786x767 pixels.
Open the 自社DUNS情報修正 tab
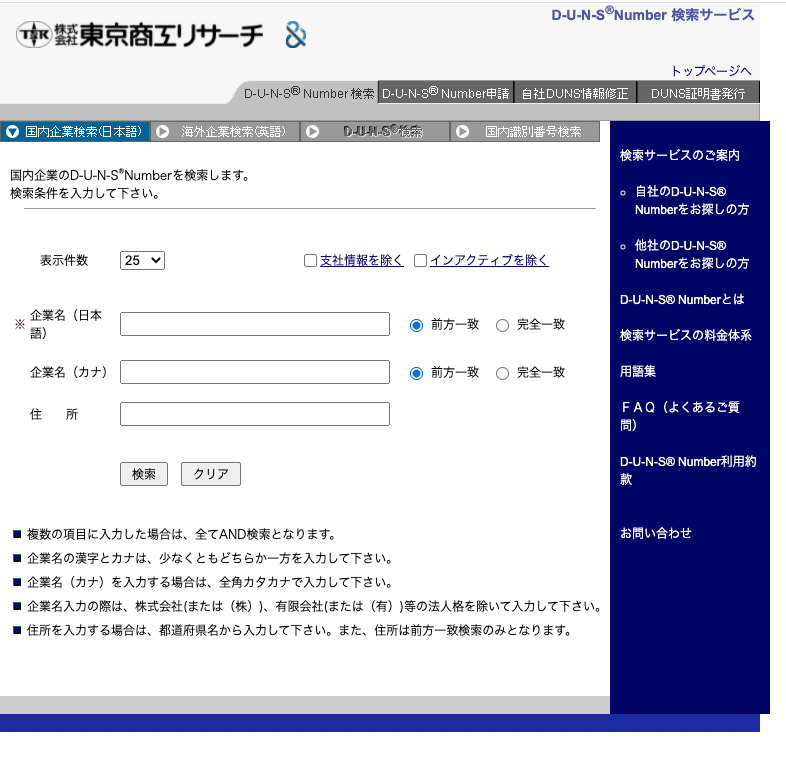575,93
